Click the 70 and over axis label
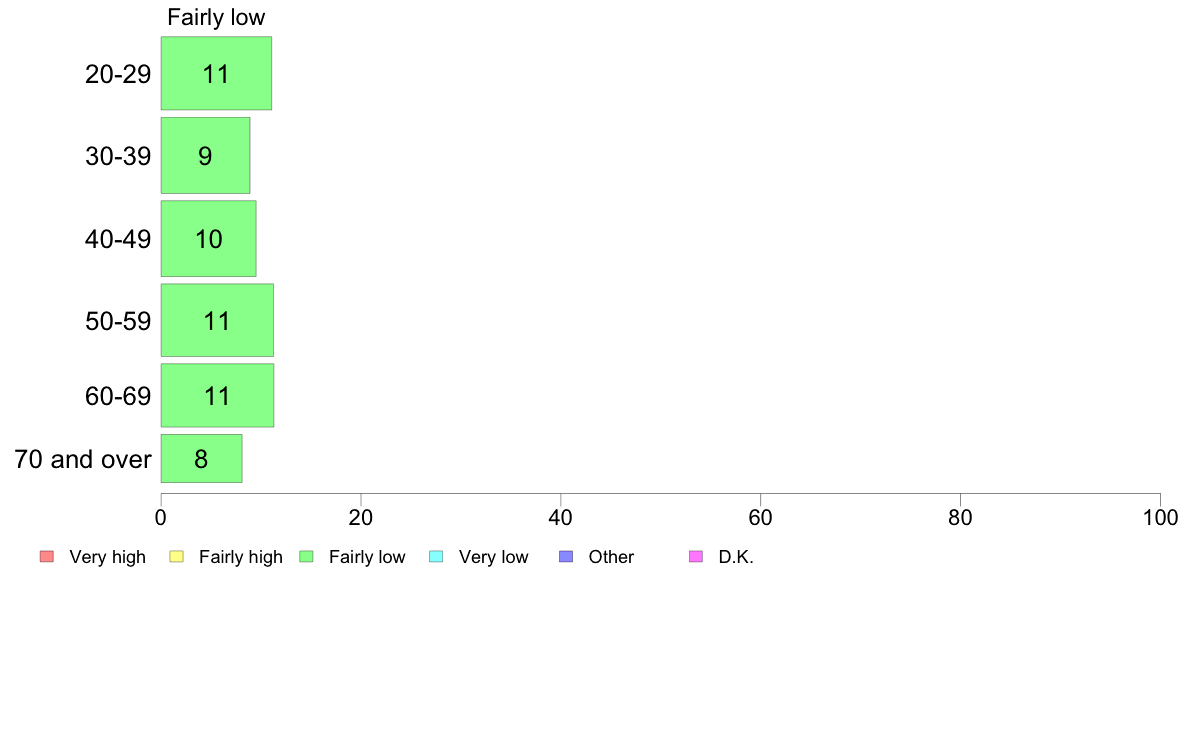Viewport: 1188px width, 736px height. tap(83, 459)
